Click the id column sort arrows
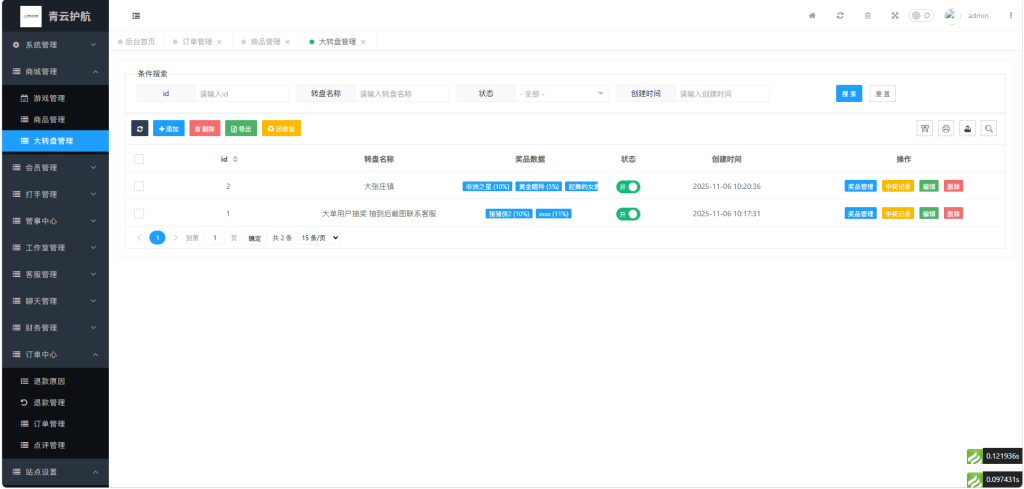 (x=236, y=159)
